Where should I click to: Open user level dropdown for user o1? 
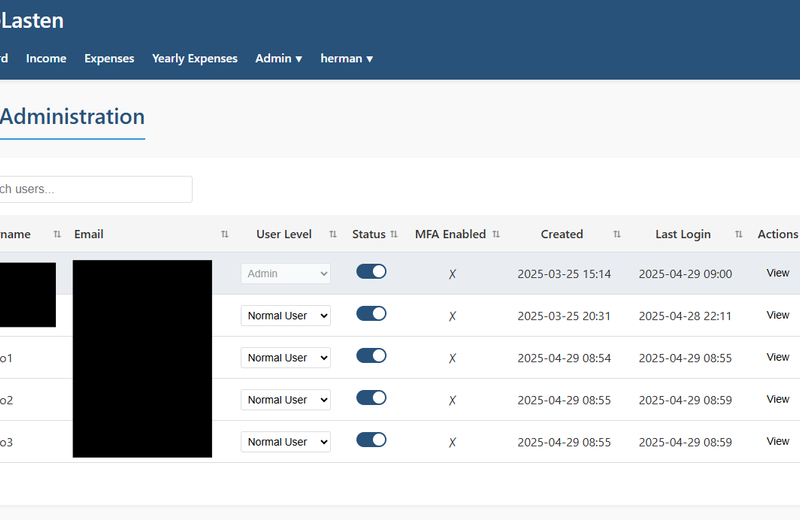(286, 358)
